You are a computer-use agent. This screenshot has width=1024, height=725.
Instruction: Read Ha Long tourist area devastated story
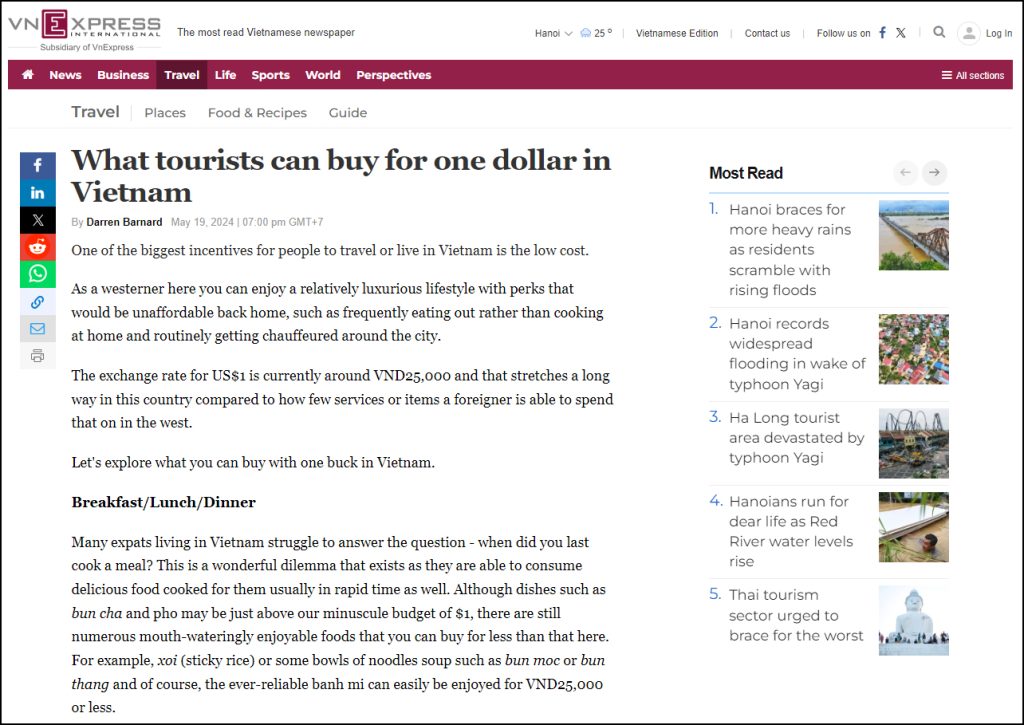tap(796, 437)
